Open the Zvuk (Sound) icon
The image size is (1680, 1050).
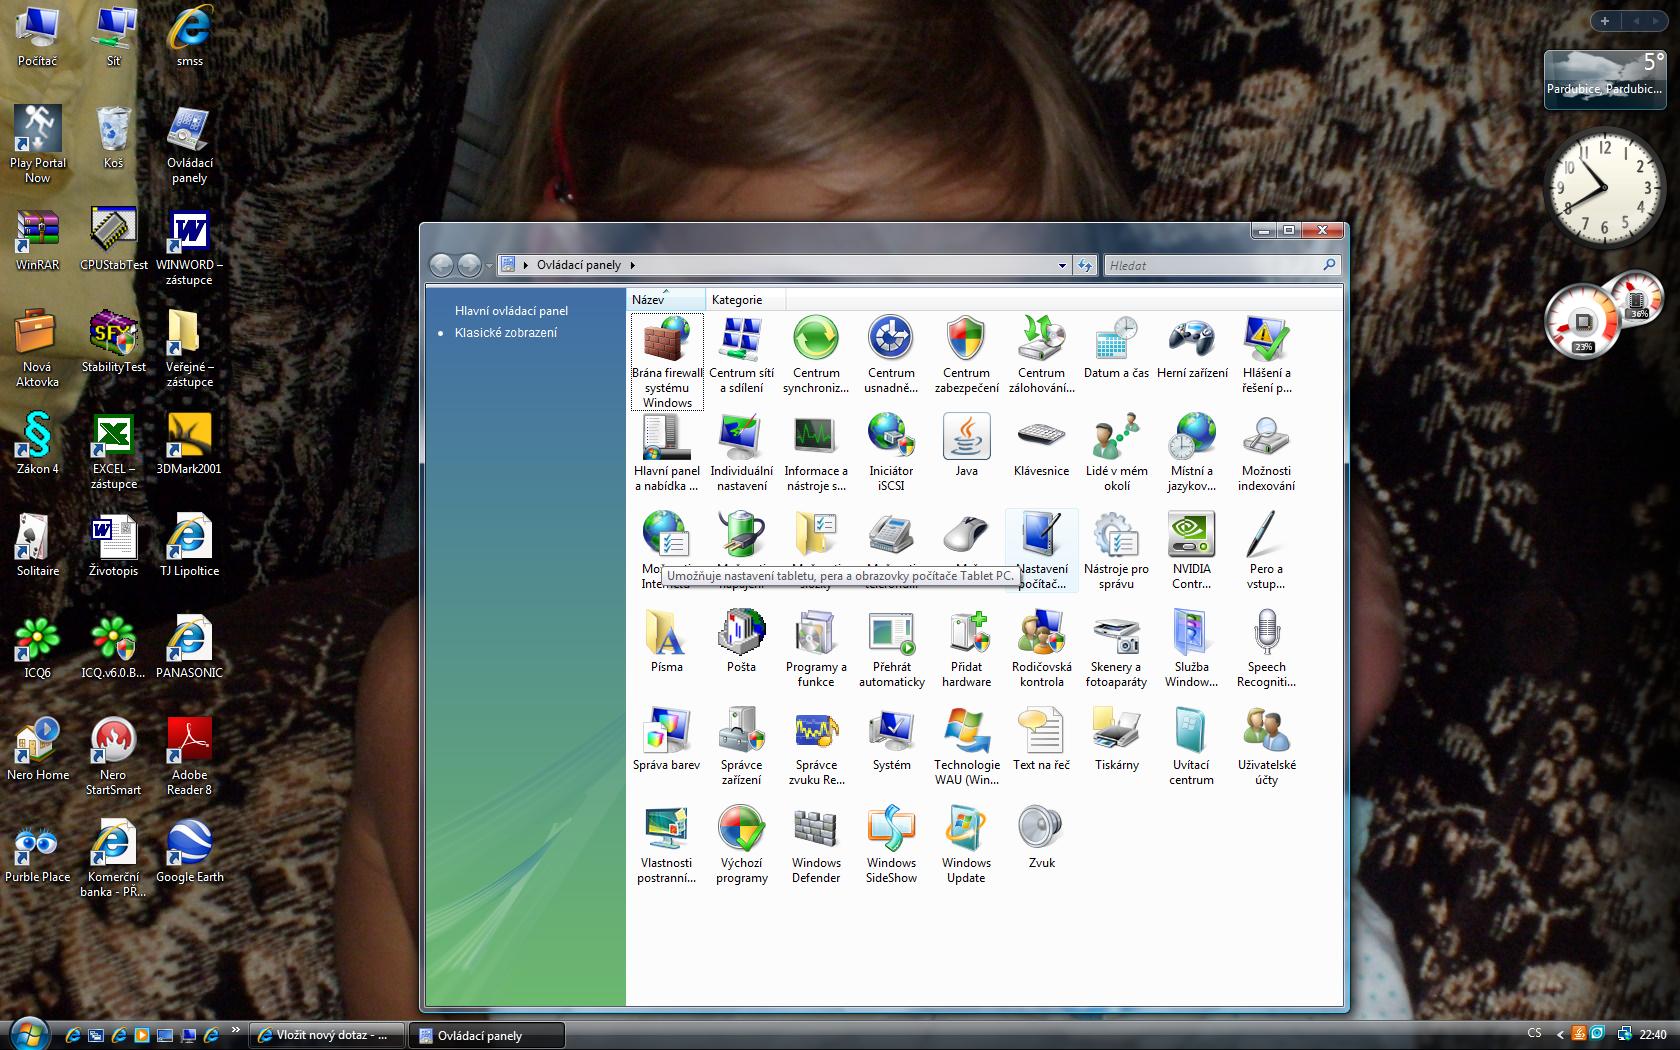[x=1041, y=830]
